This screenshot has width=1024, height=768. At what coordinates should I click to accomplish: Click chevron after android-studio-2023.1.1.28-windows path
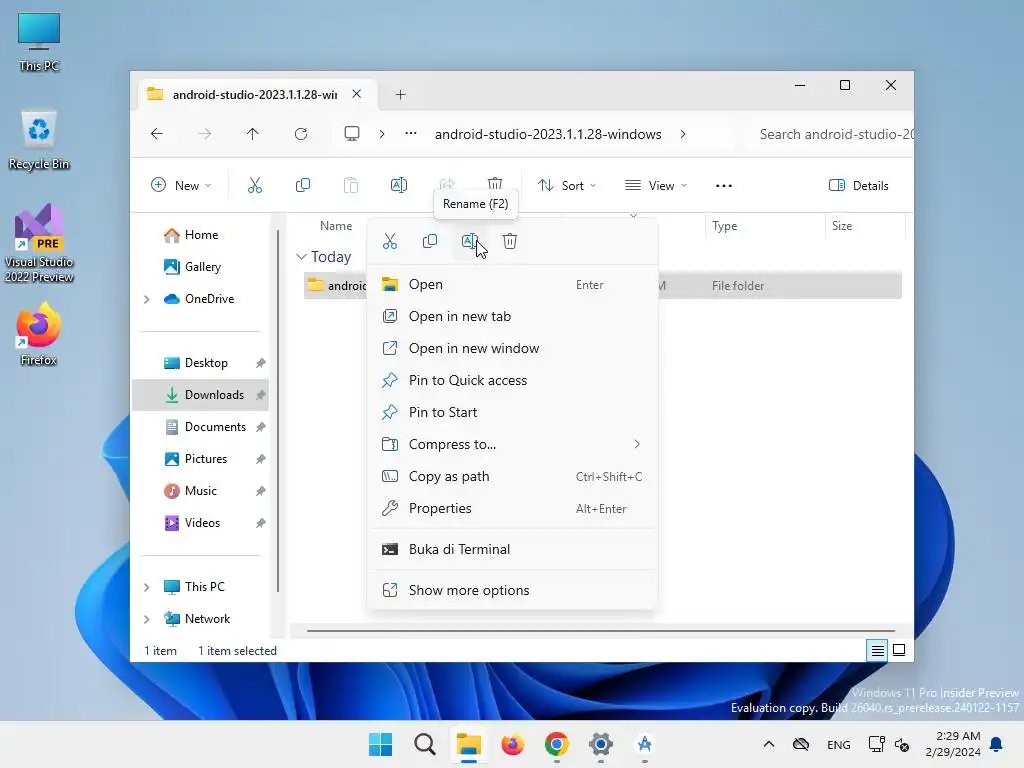coord(683,134)
